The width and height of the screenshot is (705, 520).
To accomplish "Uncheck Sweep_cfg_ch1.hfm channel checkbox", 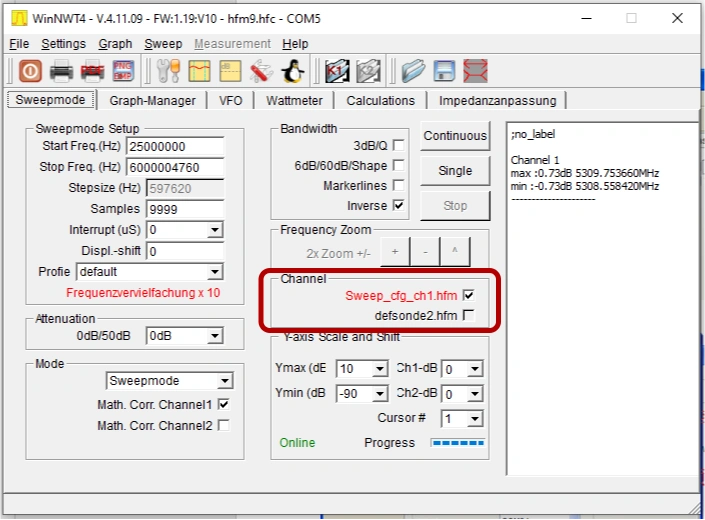I will click(469, 295).
